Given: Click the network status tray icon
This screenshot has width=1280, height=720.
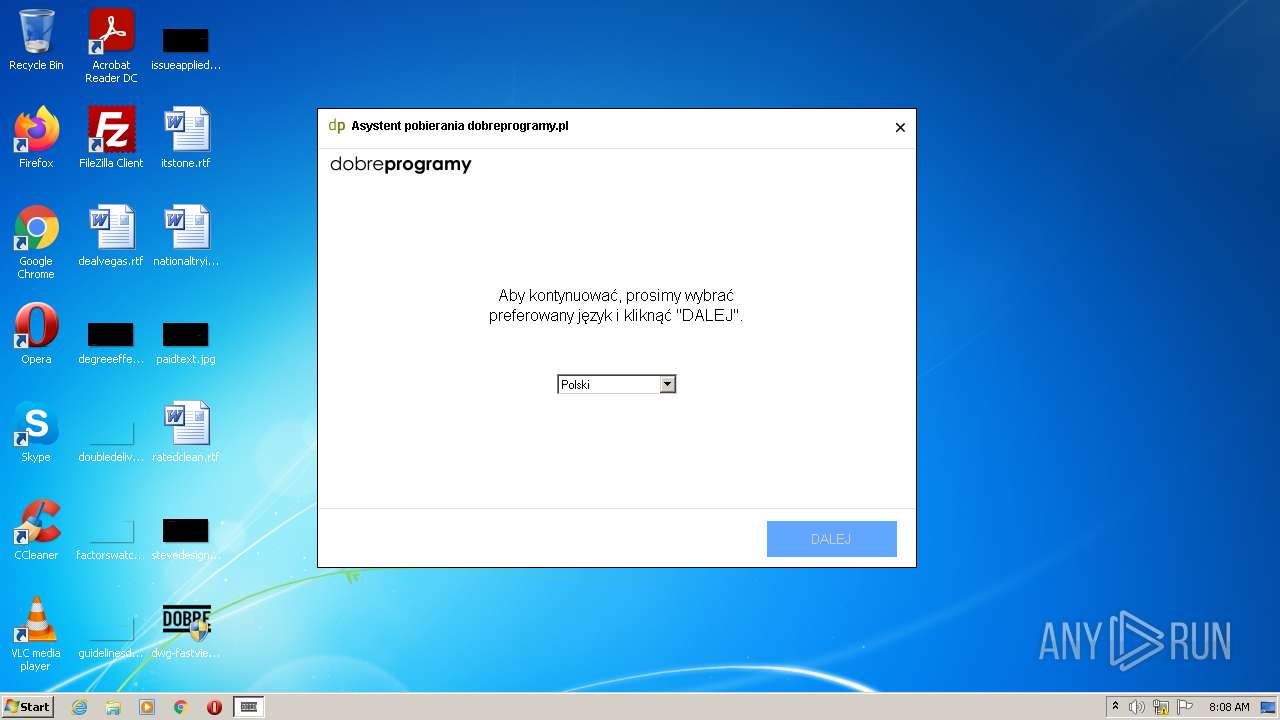Looking at the screenshot, I should (x=1161, y=707).
